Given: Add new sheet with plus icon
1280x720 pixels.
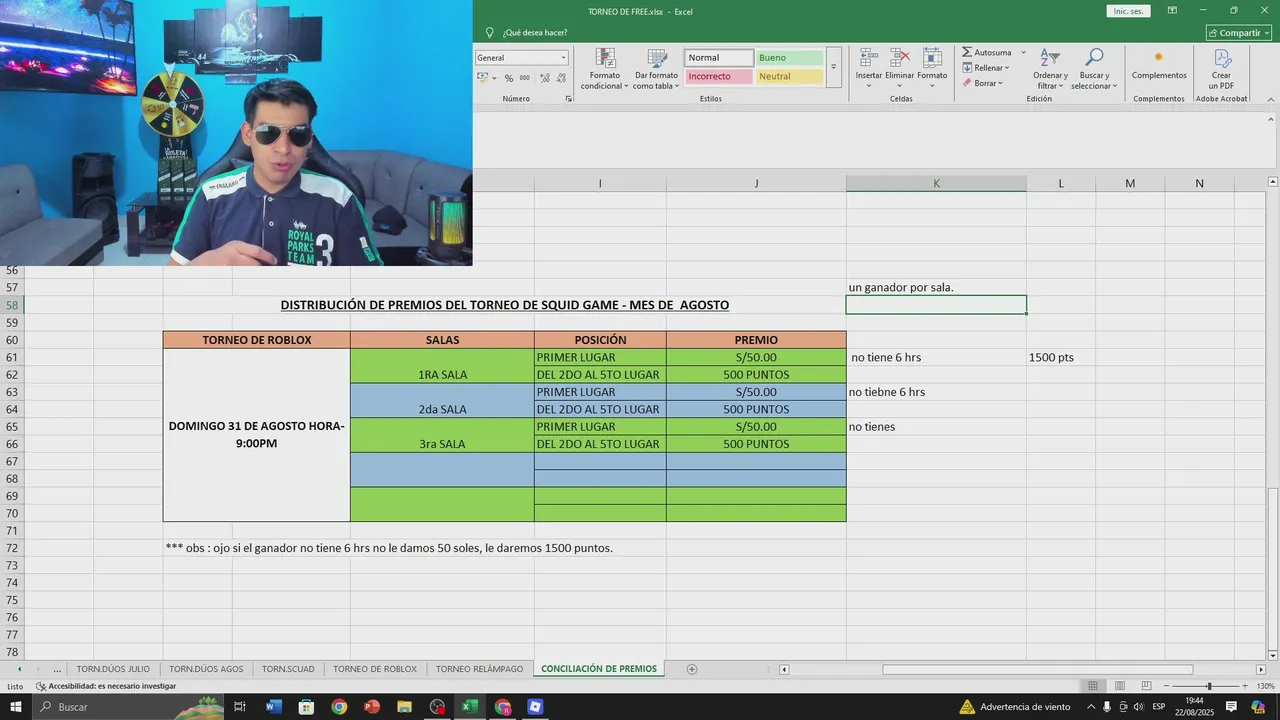Looking at the screenshot, I should (692, 669).
